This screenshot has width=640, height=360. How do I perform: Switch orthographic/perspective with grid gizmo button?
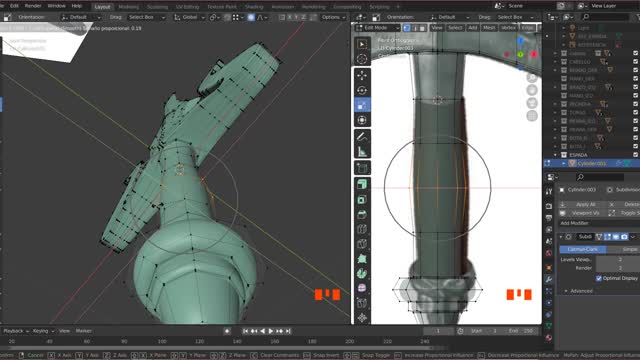pyautogui.click(x=532, y=116)
